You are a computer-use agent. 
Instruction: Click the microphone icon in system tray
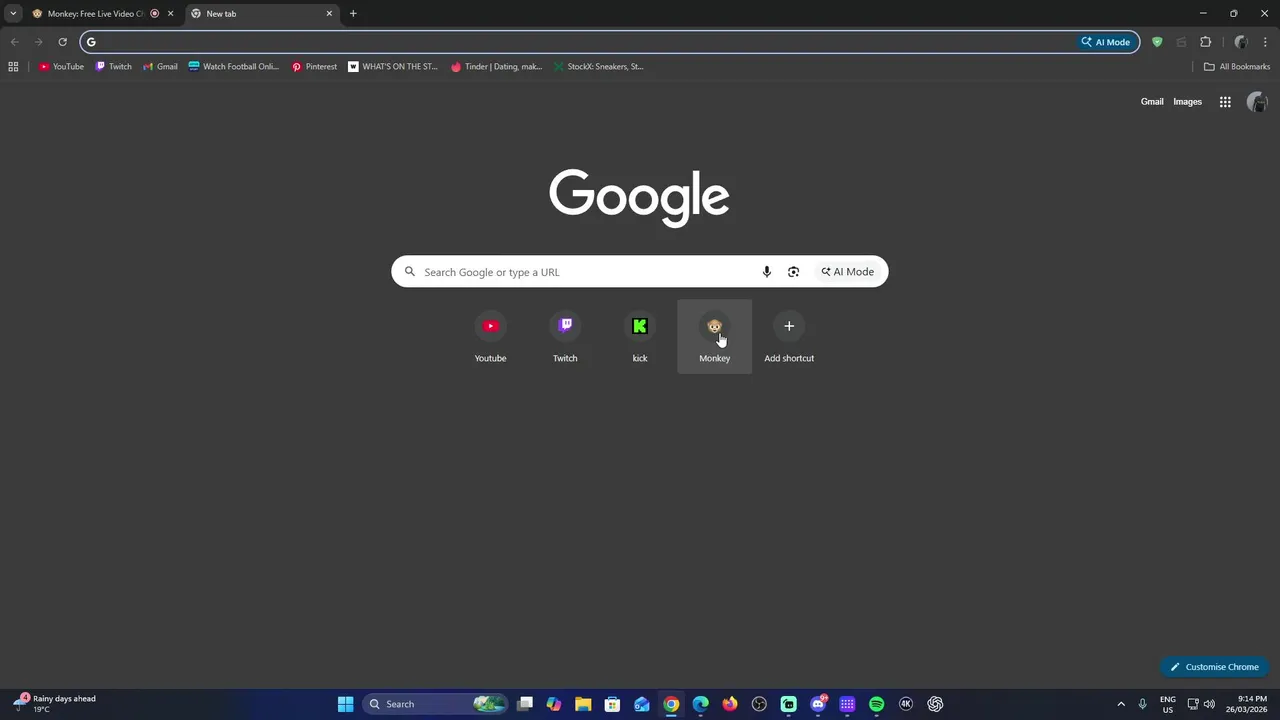click(1142, 704)
